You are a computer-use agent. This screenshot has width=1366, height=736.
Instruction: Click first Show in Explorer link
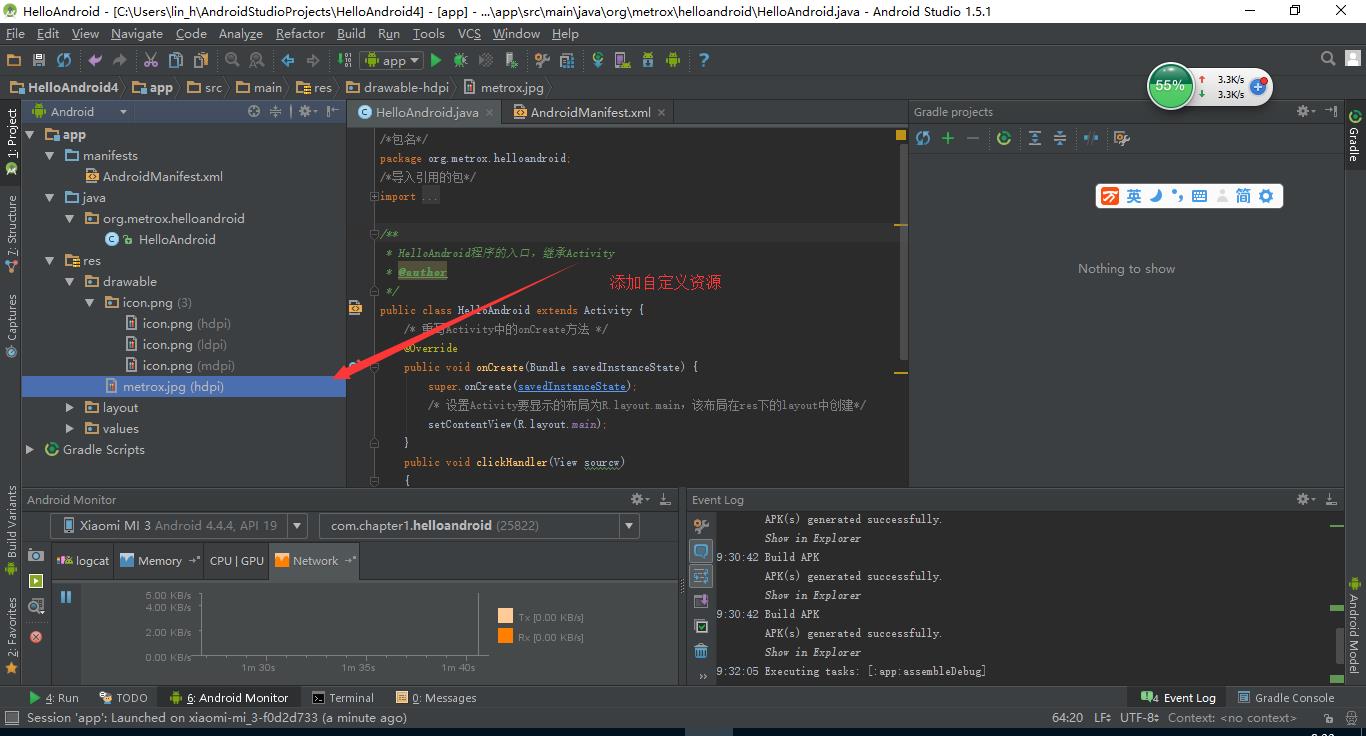(x=813, y=538)
